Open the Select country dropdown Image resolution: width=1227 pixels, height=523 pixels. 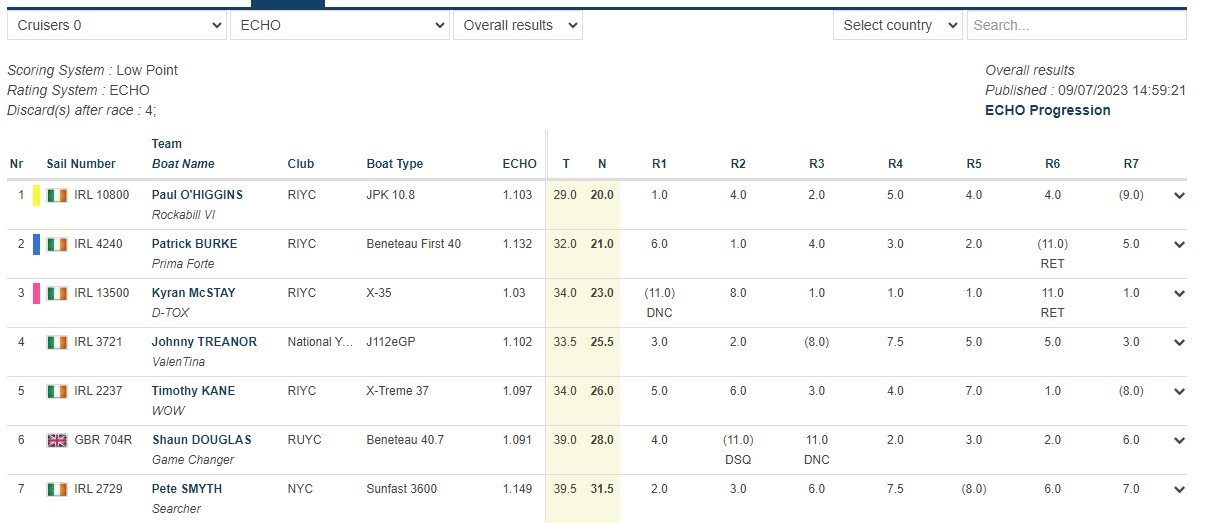897,25
